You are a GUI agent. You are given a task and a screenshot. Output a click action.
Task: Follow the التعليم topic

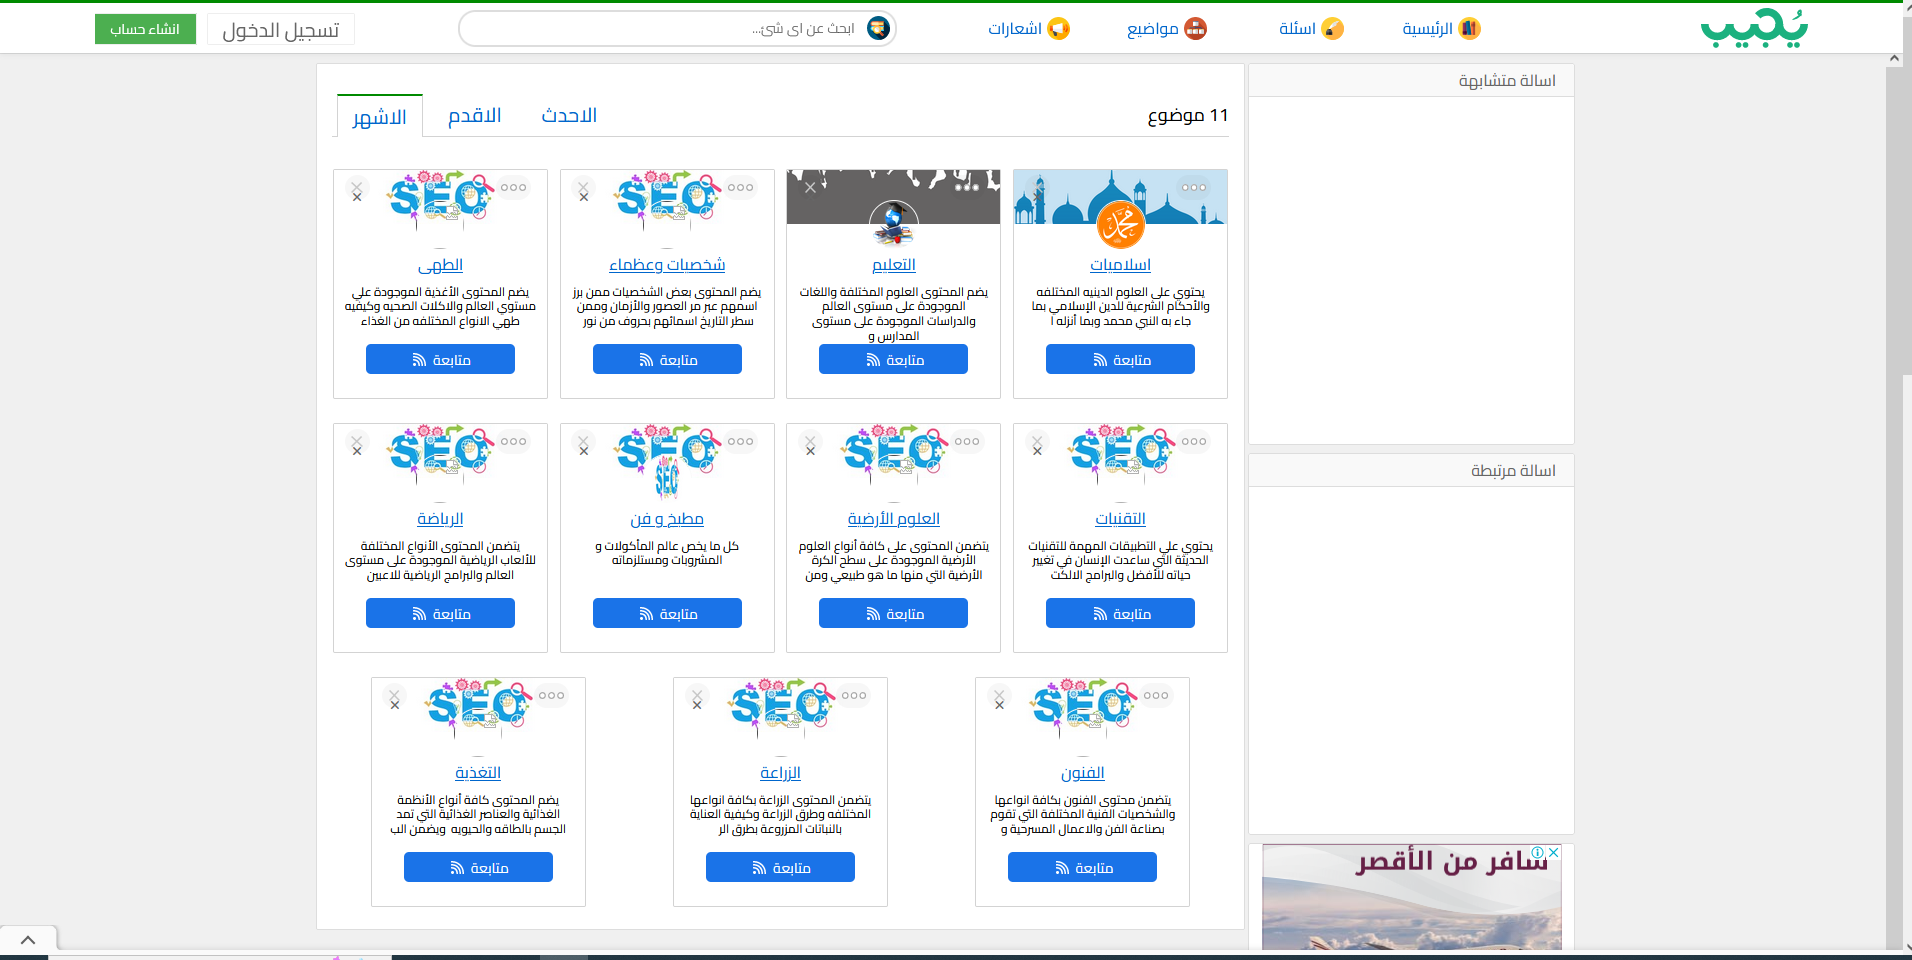[x=893, y=360]
